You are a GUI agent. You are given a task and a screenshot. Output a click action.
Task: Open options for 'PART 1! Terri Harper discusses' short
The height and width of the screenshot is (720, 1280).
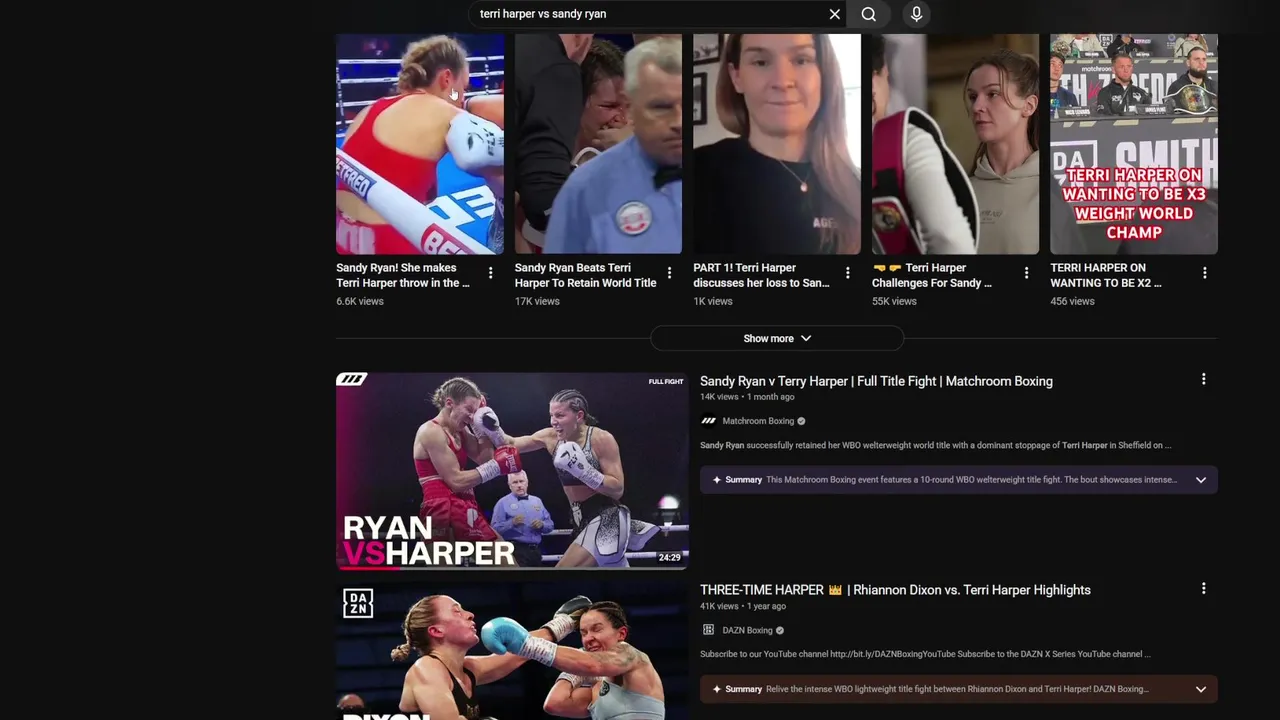coord(847,273)
